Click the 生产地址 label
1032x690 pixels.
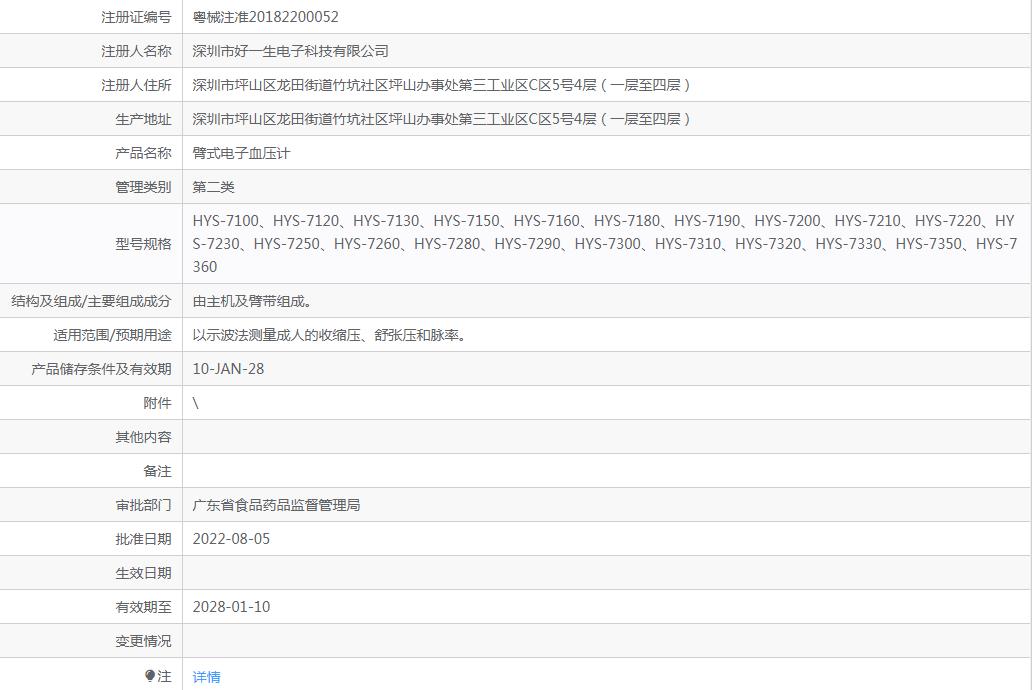pyautogui.click(x=143, y=119)
